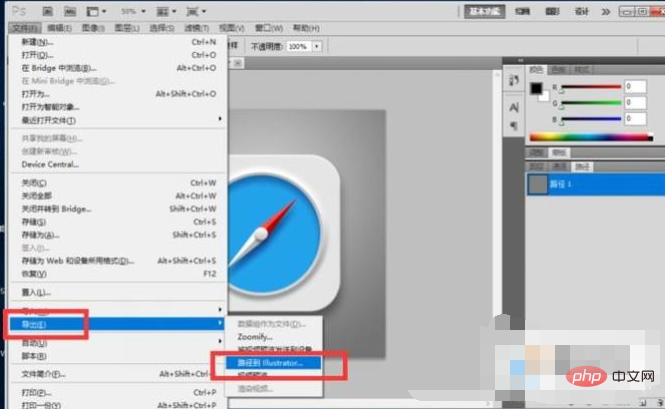The width and height of the screenshot is (665, 409).
Task: Choose Close (关闭) Ctrl+W item
Action: 118,183
